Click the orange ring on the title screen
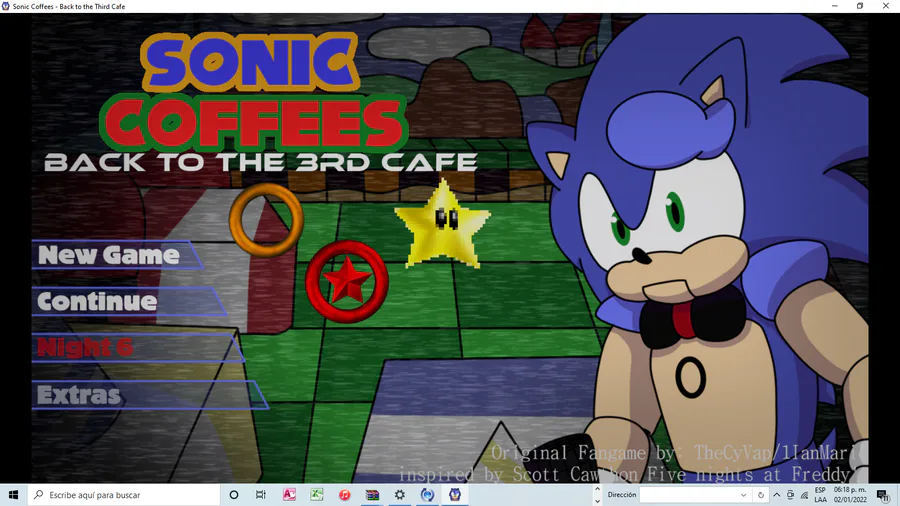 click(x=266, y=219)
